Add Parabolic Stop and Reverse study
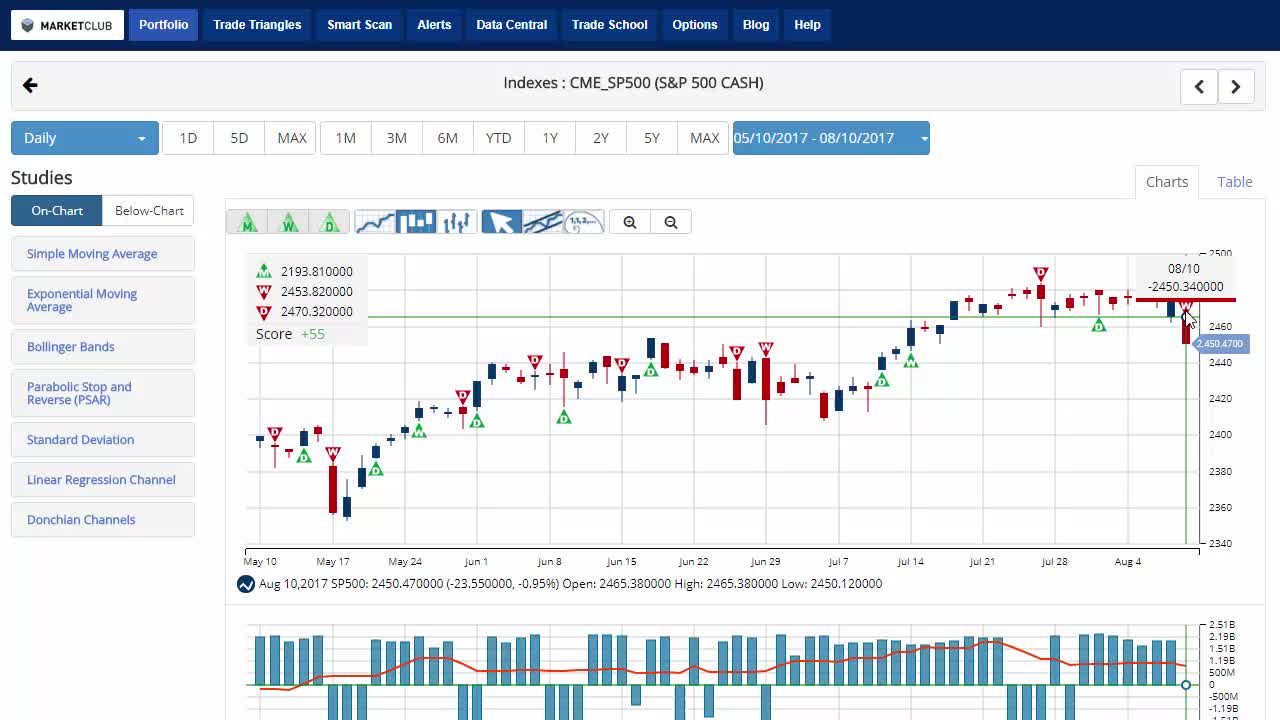The image size is (1280, 720). click(103, 393)
